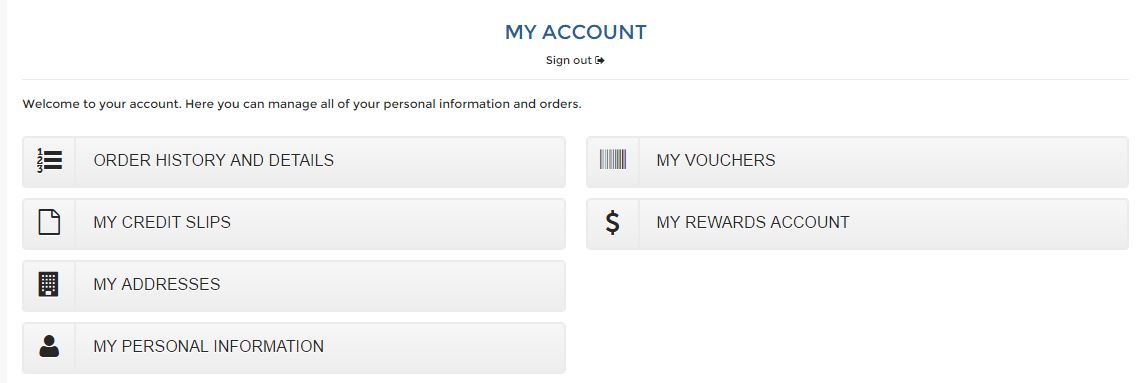The image size is (1142, 383).
Task: Open Order History and Details
Action: point(294,162)
